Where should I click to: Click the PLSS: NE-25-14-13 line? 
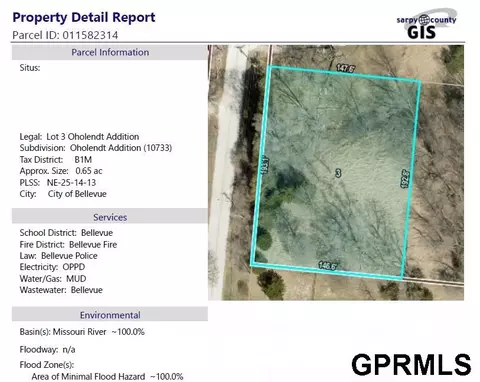tap(58, 183)
